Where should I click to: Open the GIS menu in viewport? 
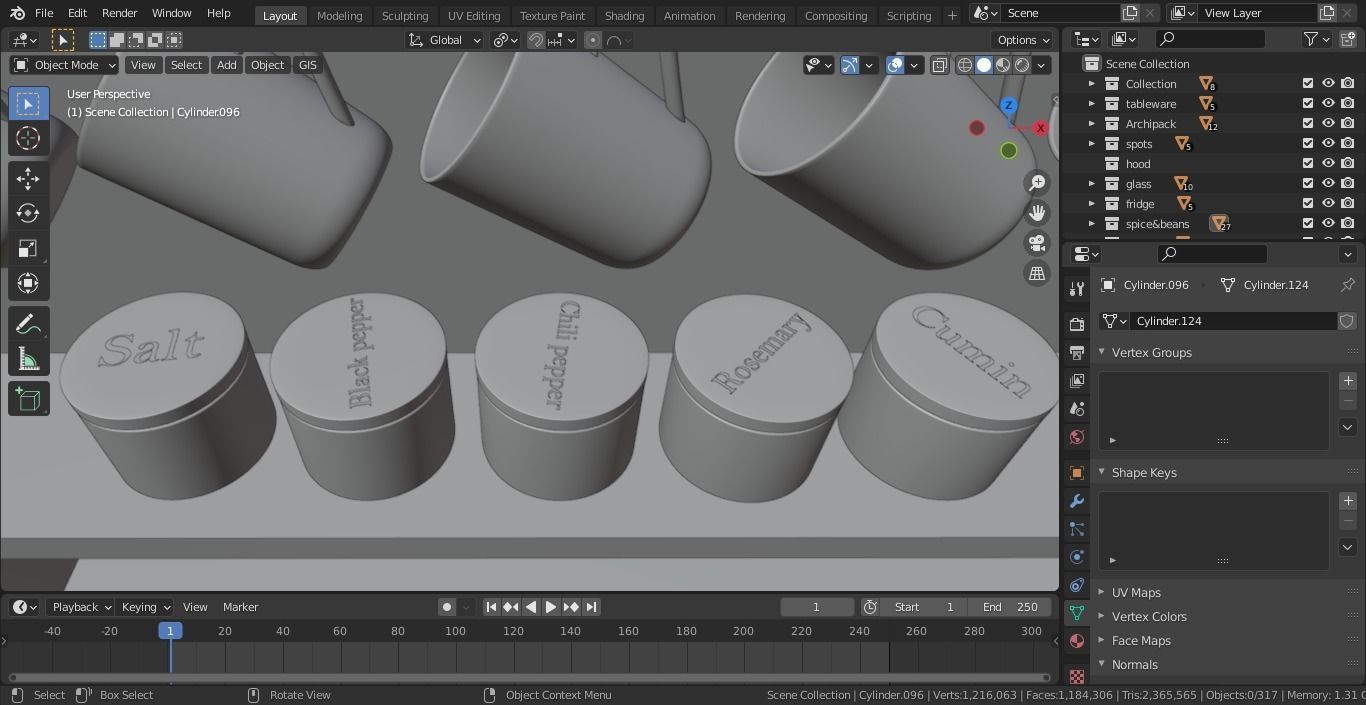[307, 65]
